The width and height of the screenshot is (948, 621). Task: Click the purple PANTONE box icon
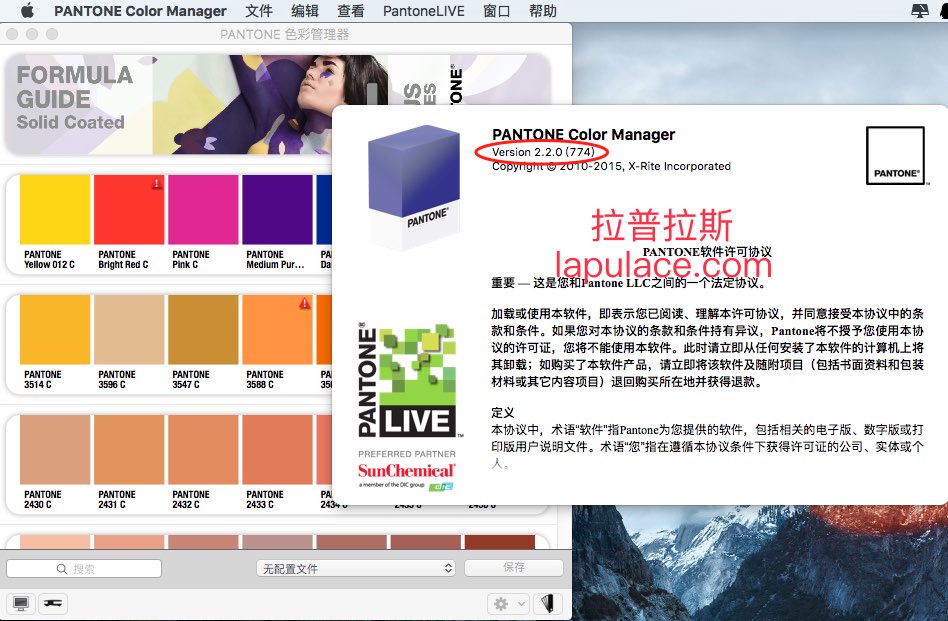tap(412, 187)
